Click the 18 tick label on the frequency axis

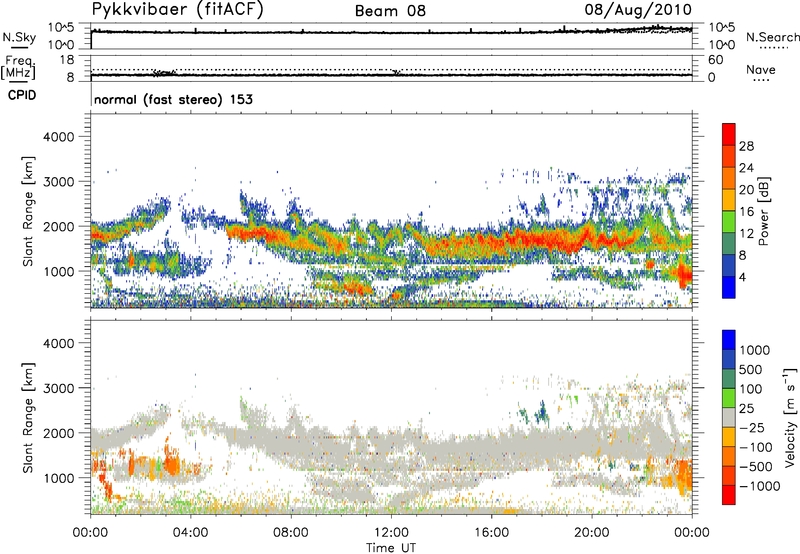click(67, 60)
